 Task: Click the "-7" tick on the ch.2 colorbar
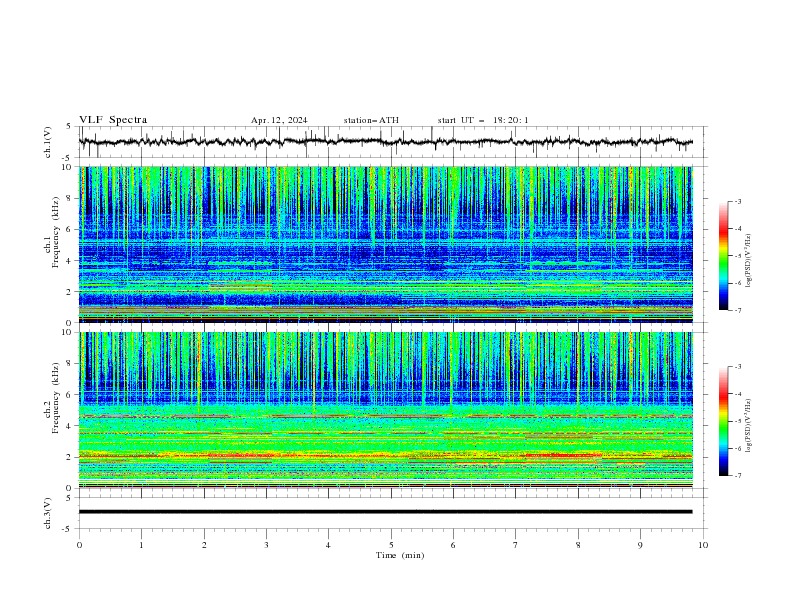click(x=738, y=475)
